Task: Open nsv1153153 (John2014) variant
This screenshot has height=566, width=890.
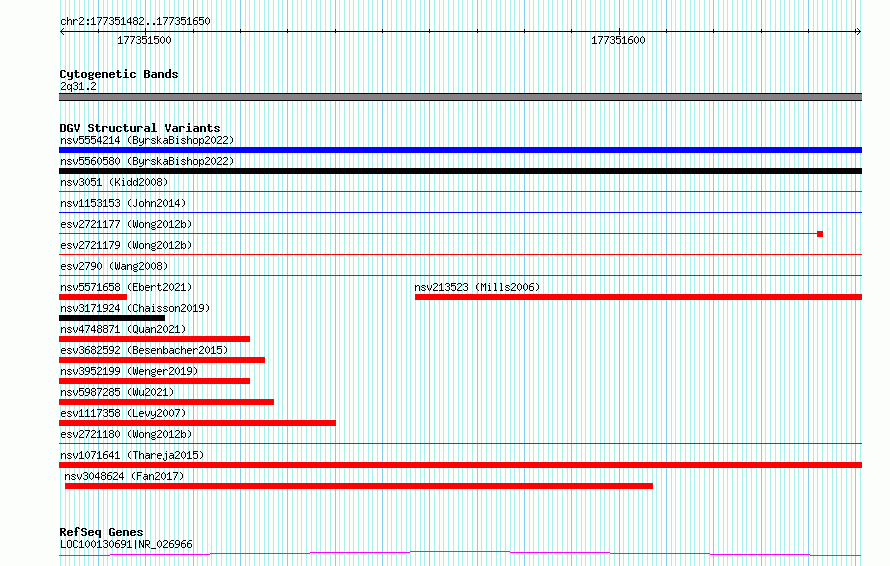Action: coord(123,203)
